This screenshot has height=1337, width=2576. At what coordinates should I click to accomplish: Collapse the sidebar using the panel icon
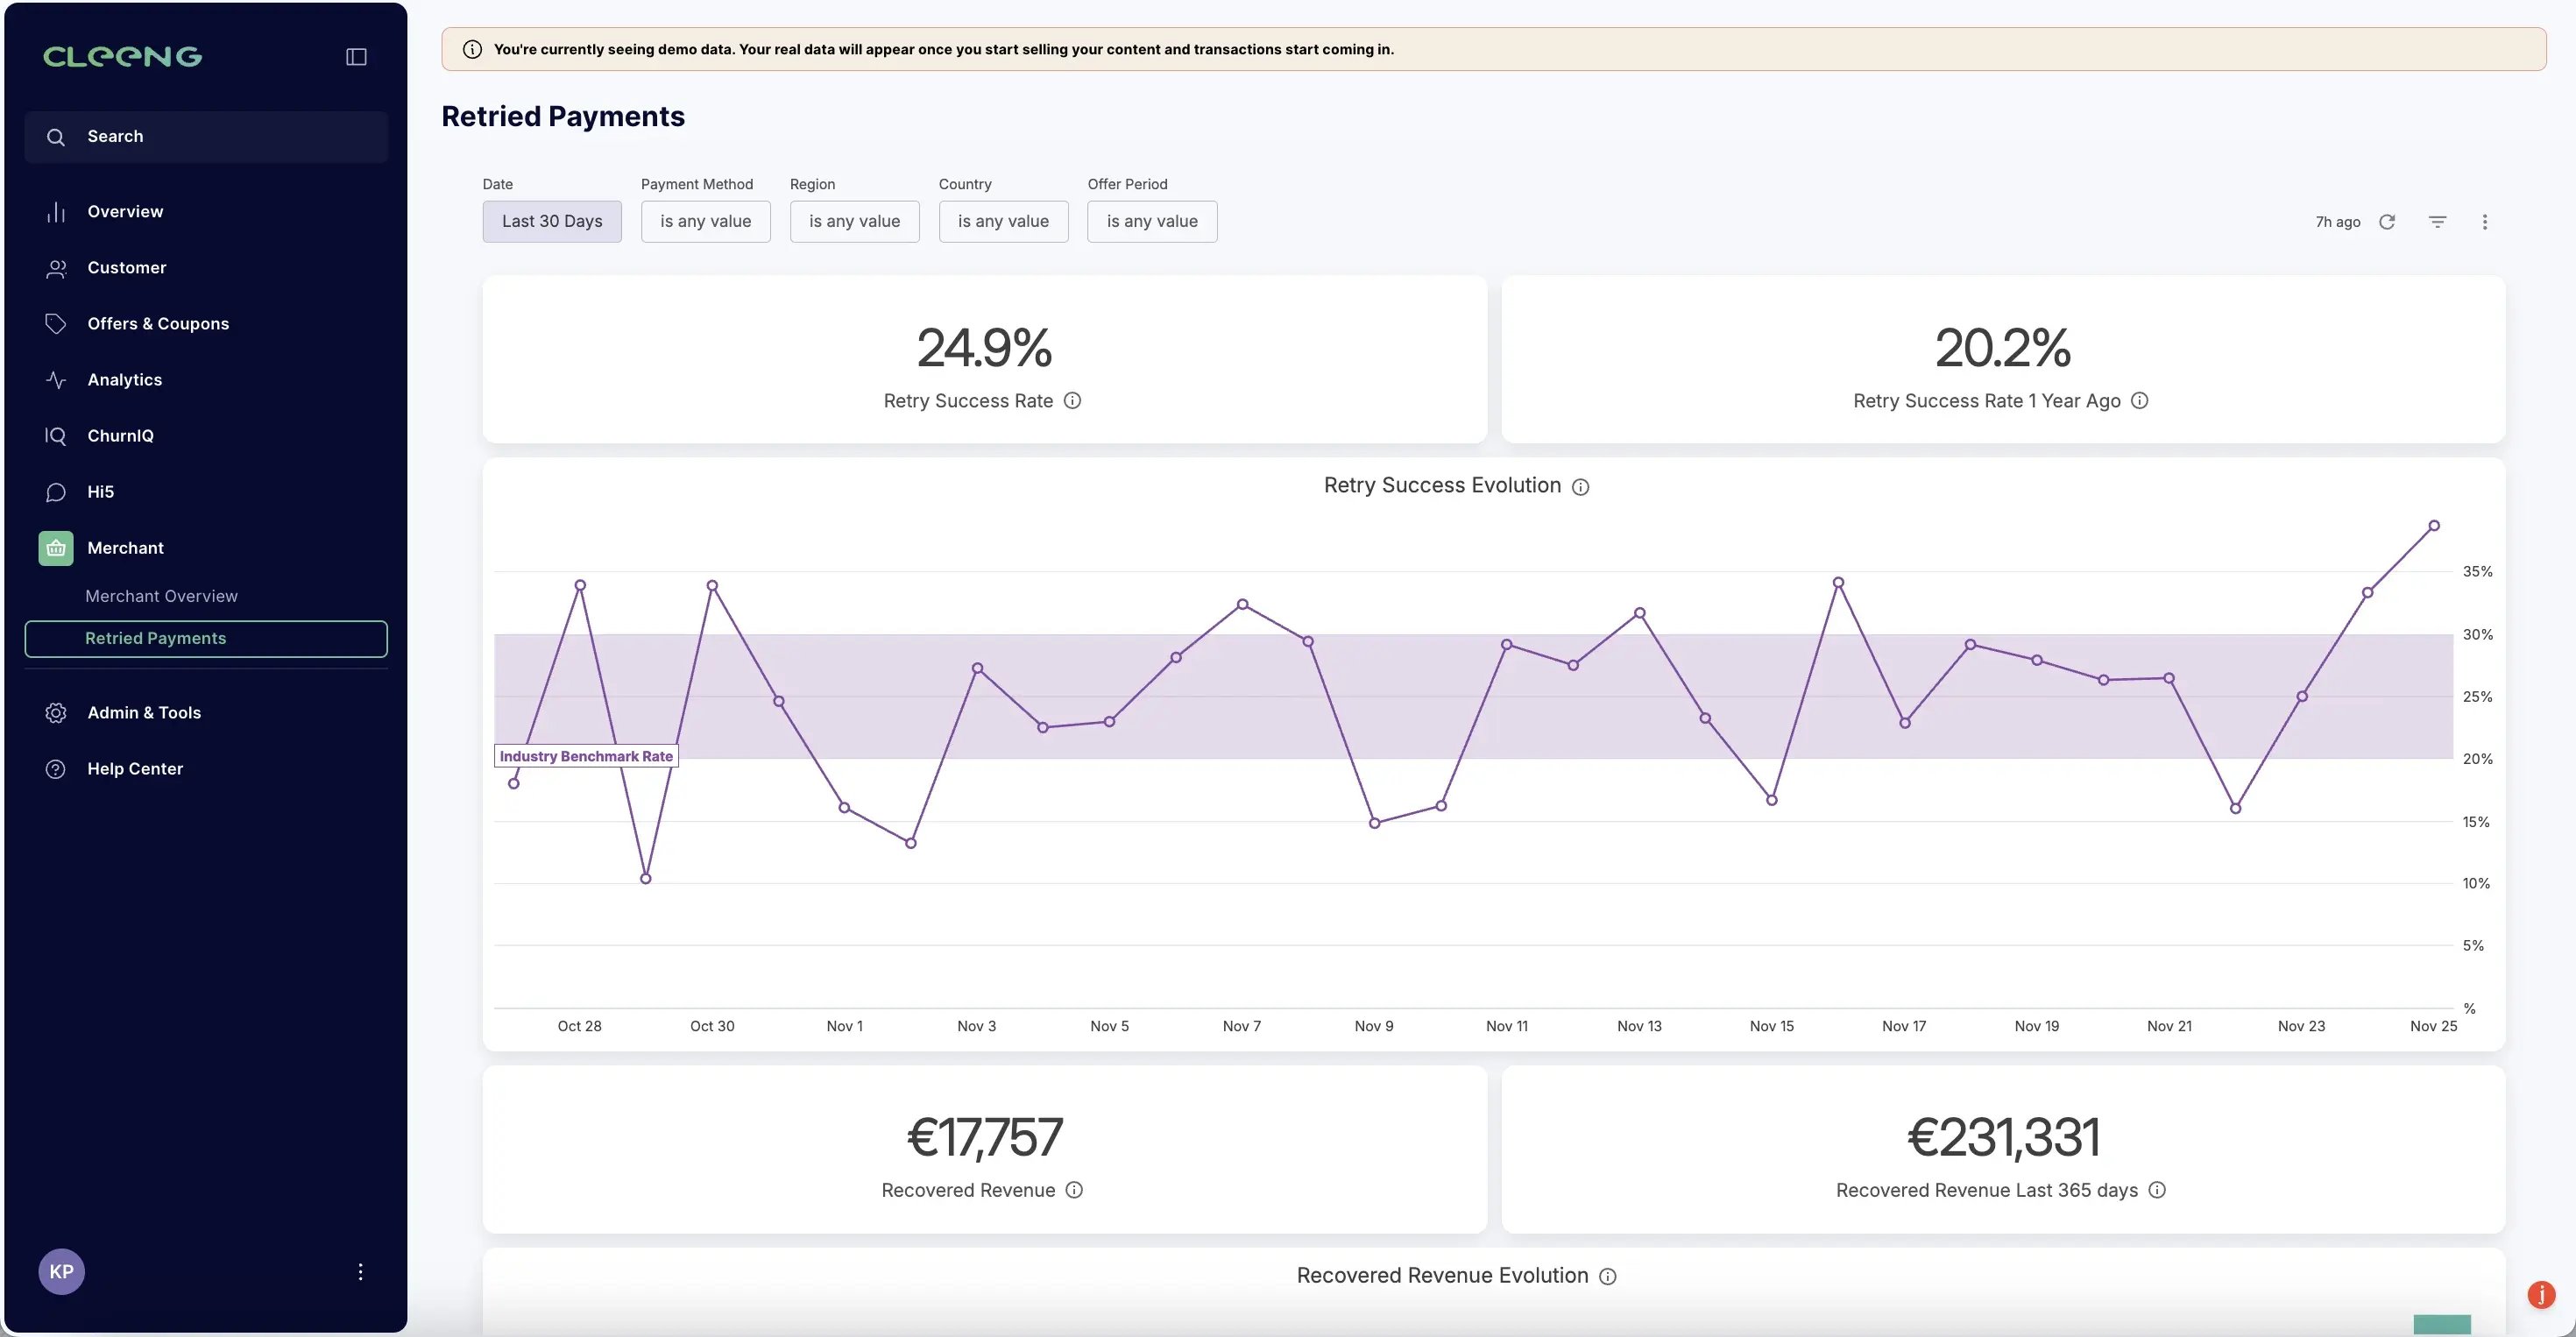click(356, 56)
